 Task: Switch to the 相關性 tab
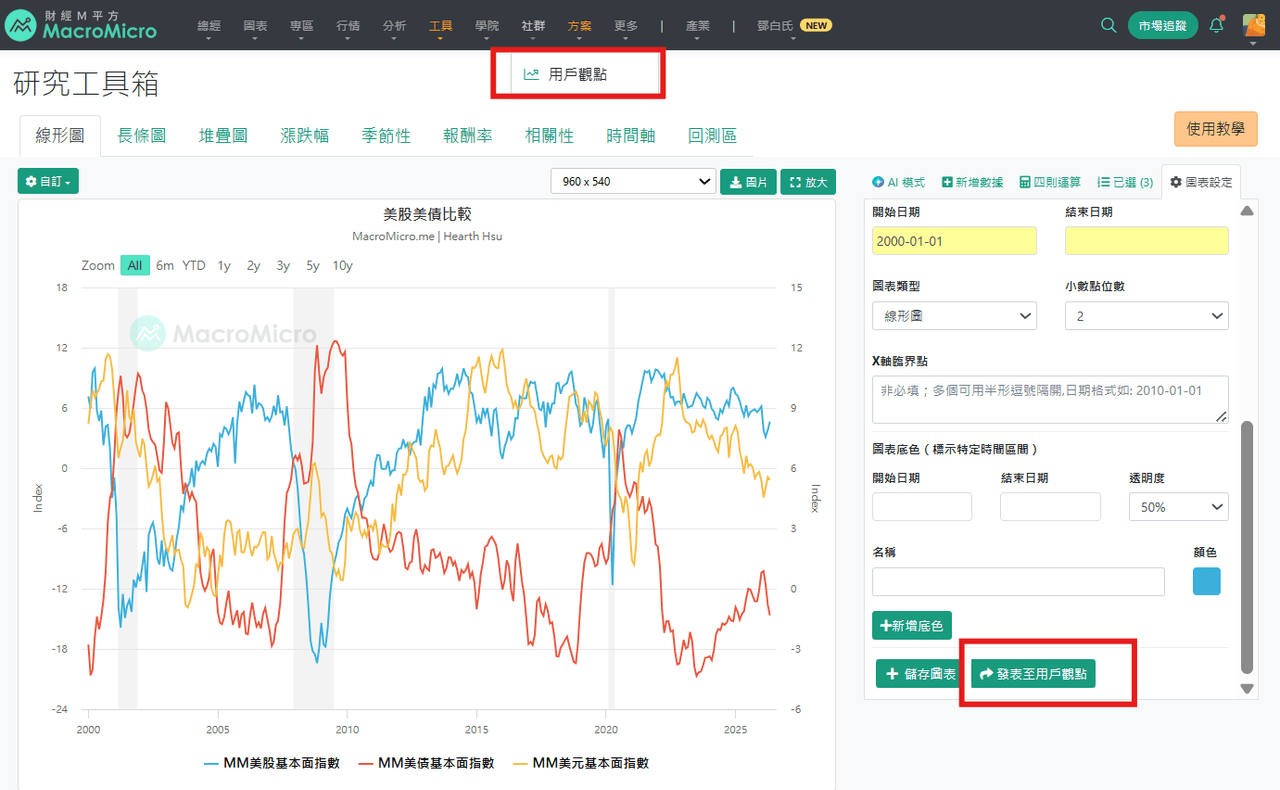(550, 135)
